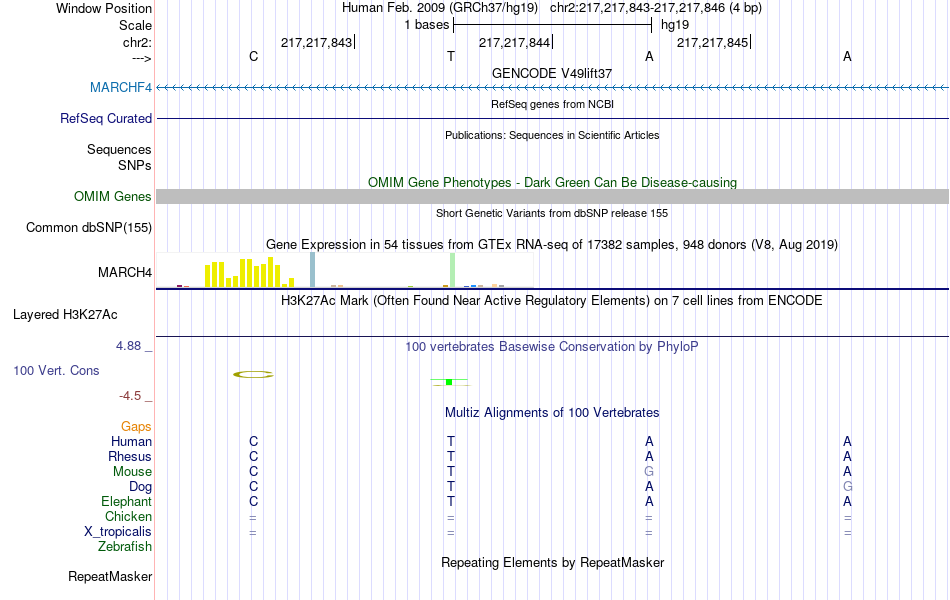The image size is (950, 600).
Task: Click the gray OMIM Genes bar
Action: [553, 196]
